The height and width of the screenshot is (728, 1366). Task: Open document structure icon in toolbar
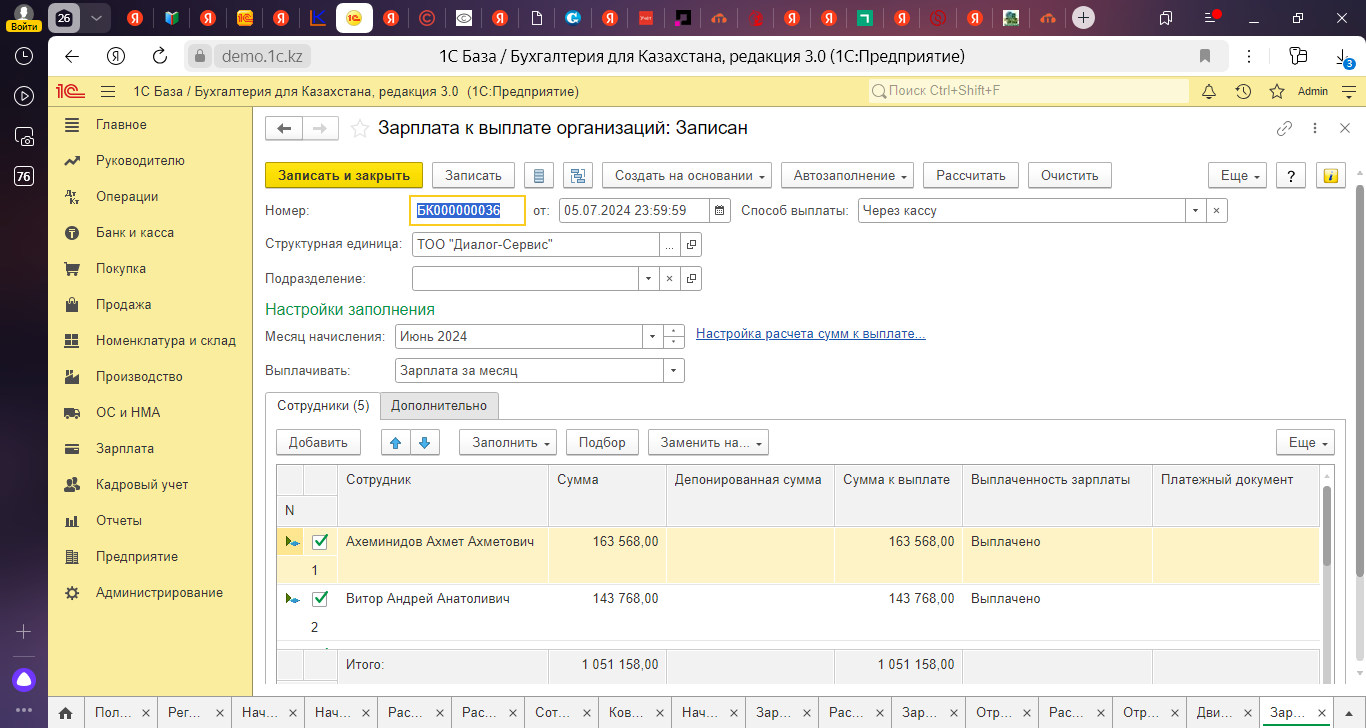coord(578,175)
